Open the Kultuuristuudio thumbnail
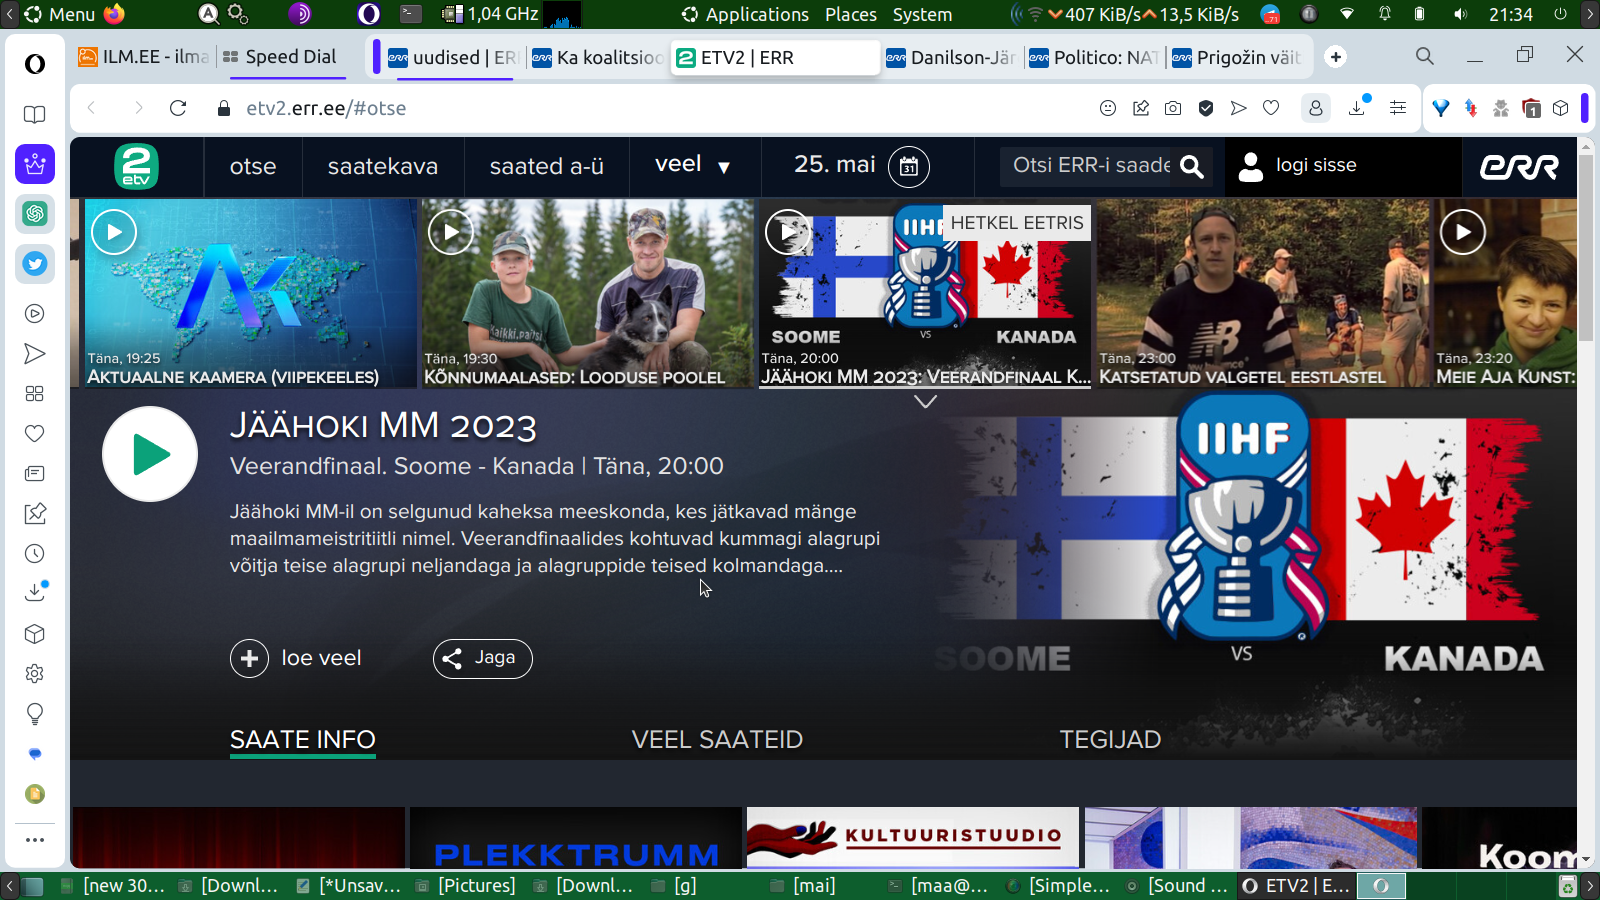Viewport: 1600px width, 900px height. click(913, 837)
